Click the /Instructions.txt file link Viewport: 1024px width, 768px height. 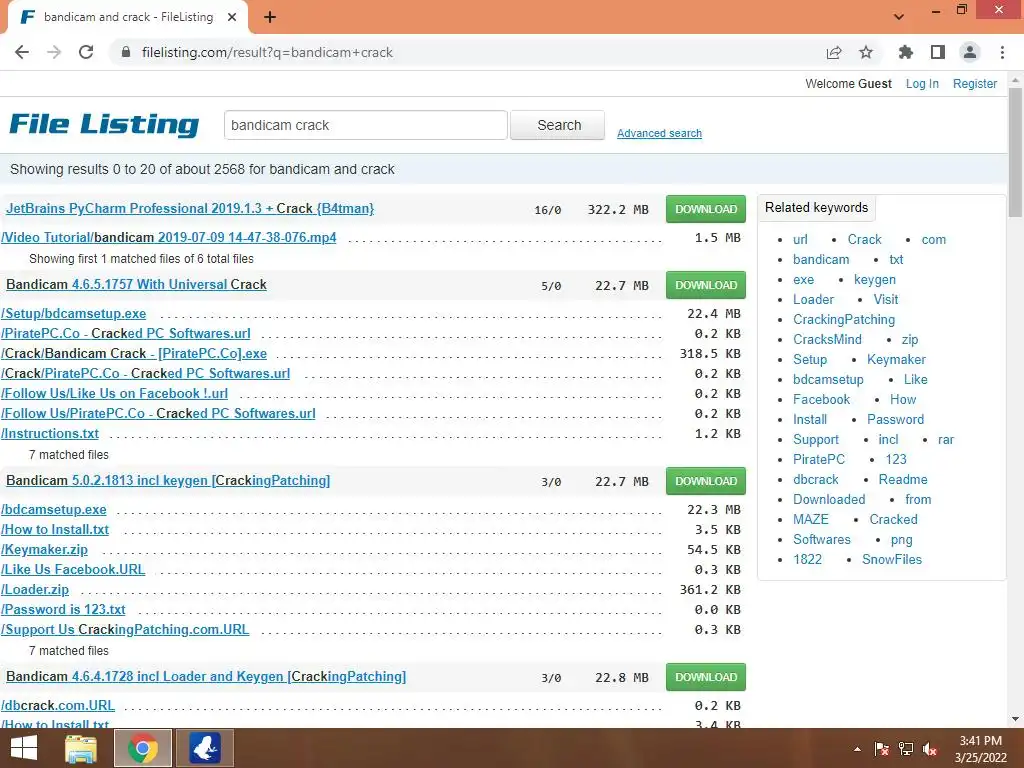coord(50,433)
